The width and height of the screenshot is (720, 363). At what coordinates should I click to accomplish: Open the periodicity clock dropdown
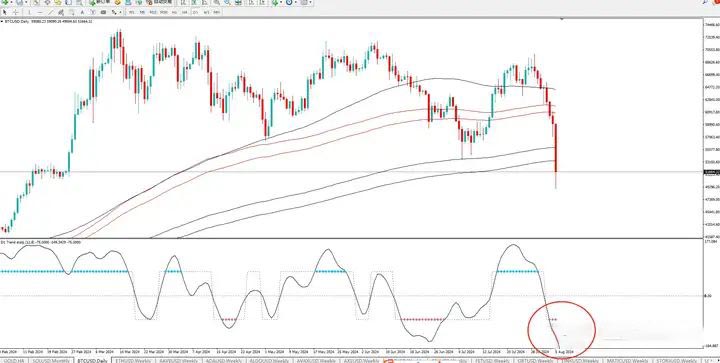point(296,2)
